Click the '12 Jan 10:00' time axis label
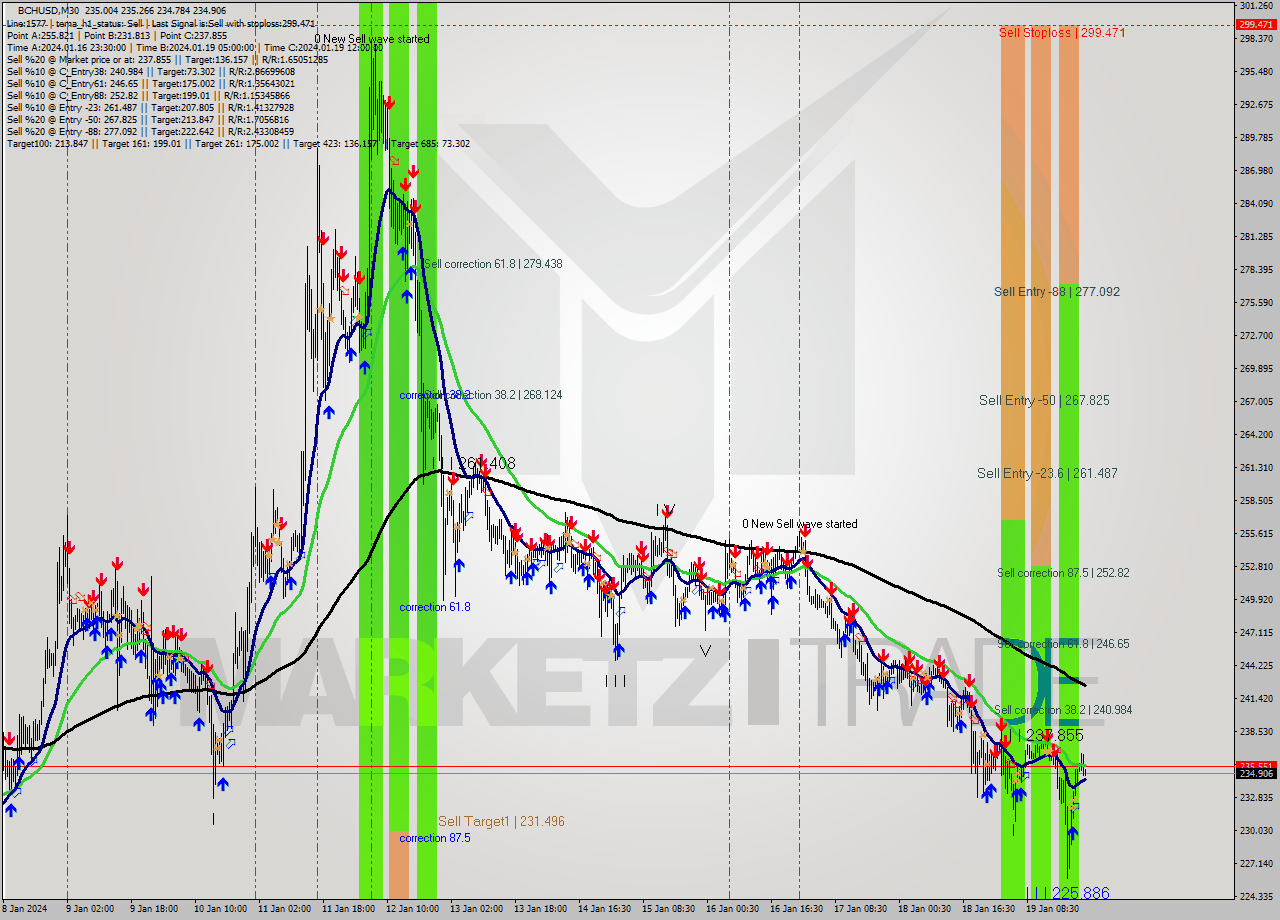 click(413, 909)
